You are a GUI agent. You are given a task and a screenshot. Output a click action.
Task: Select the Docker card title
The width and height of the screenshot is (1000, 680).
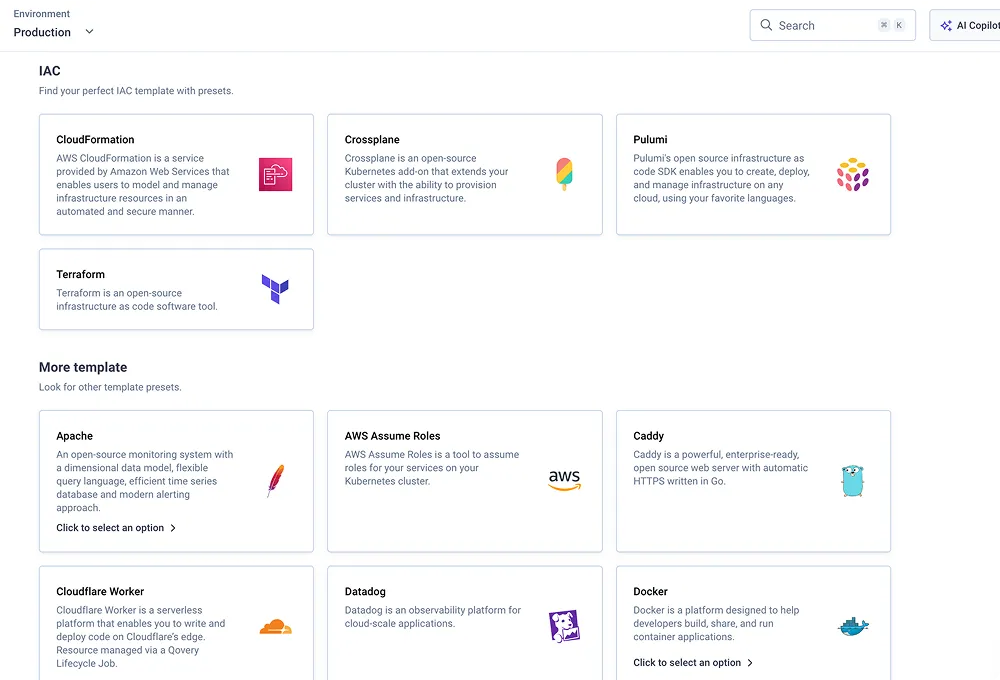pos(651,591)
